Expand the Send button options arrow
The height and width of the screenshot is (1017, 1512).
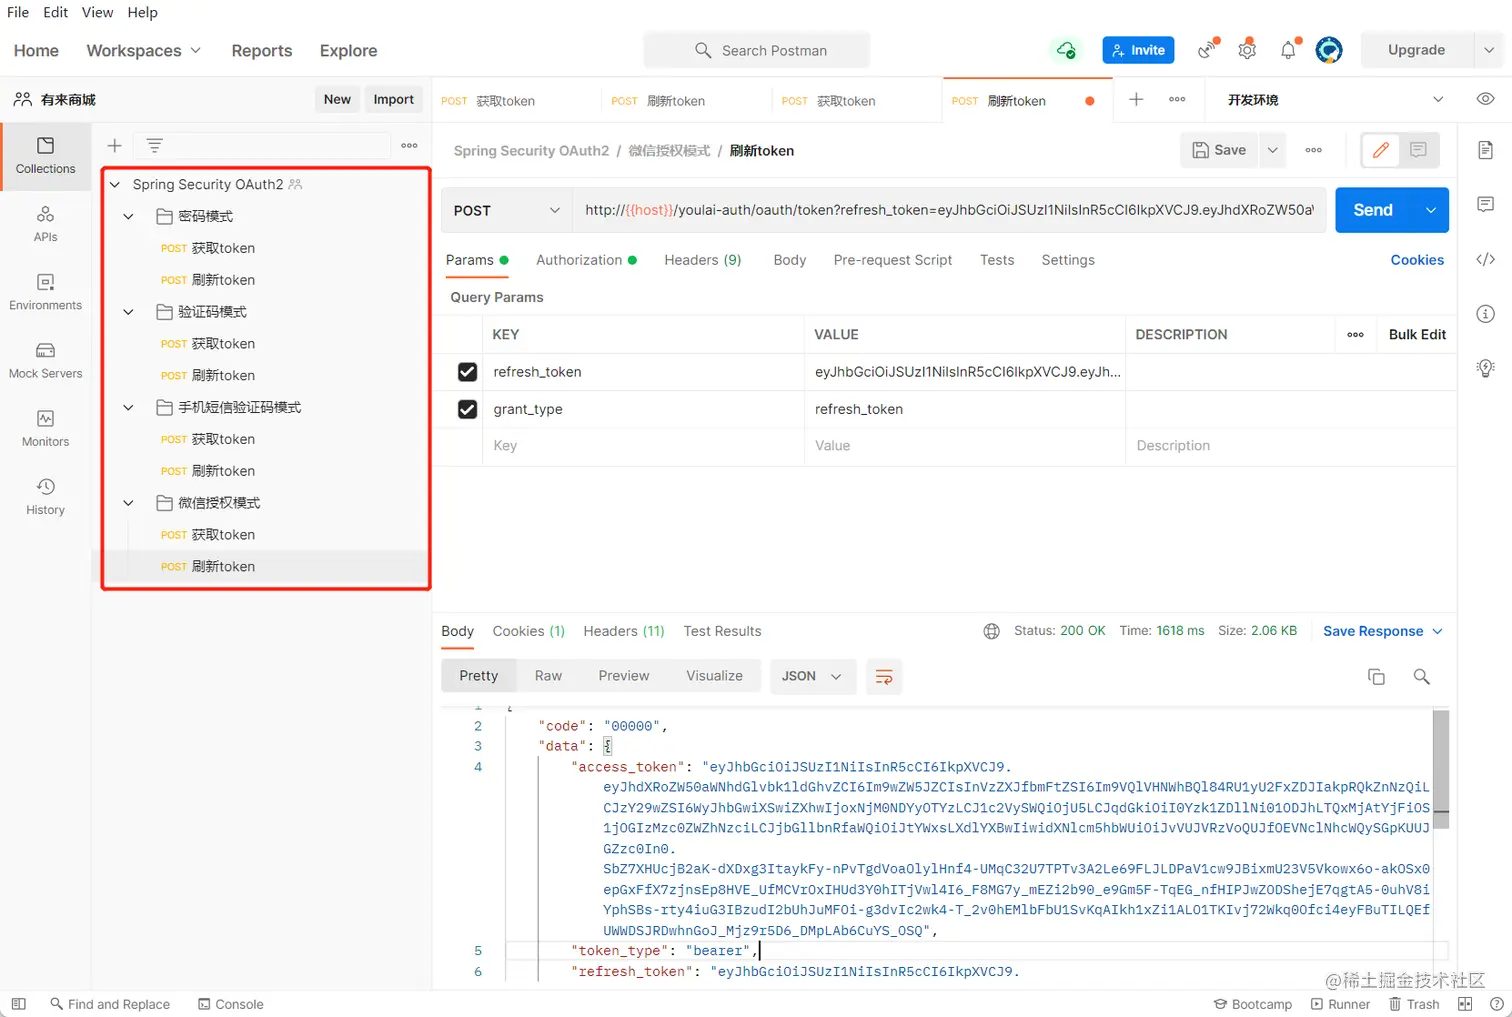tap(1431, 210)
